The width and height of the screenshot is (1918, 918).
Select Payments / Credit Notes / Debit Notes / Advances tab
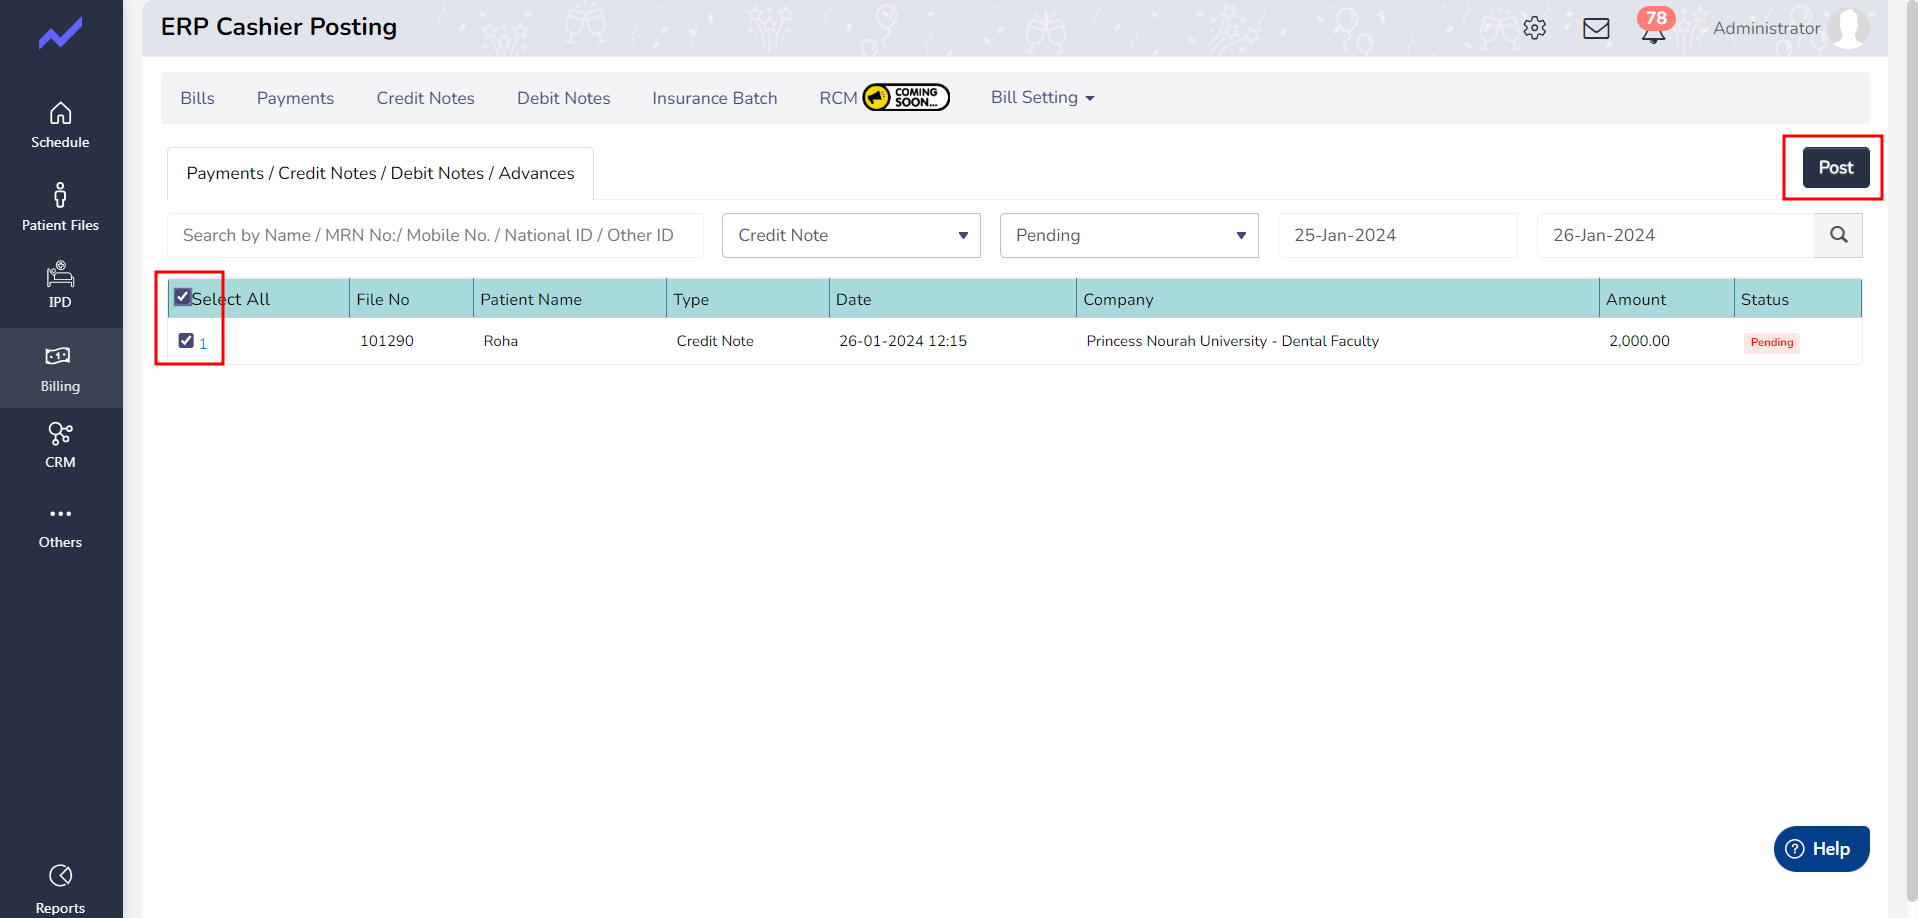pyautogui.click(x=380, y=173)
